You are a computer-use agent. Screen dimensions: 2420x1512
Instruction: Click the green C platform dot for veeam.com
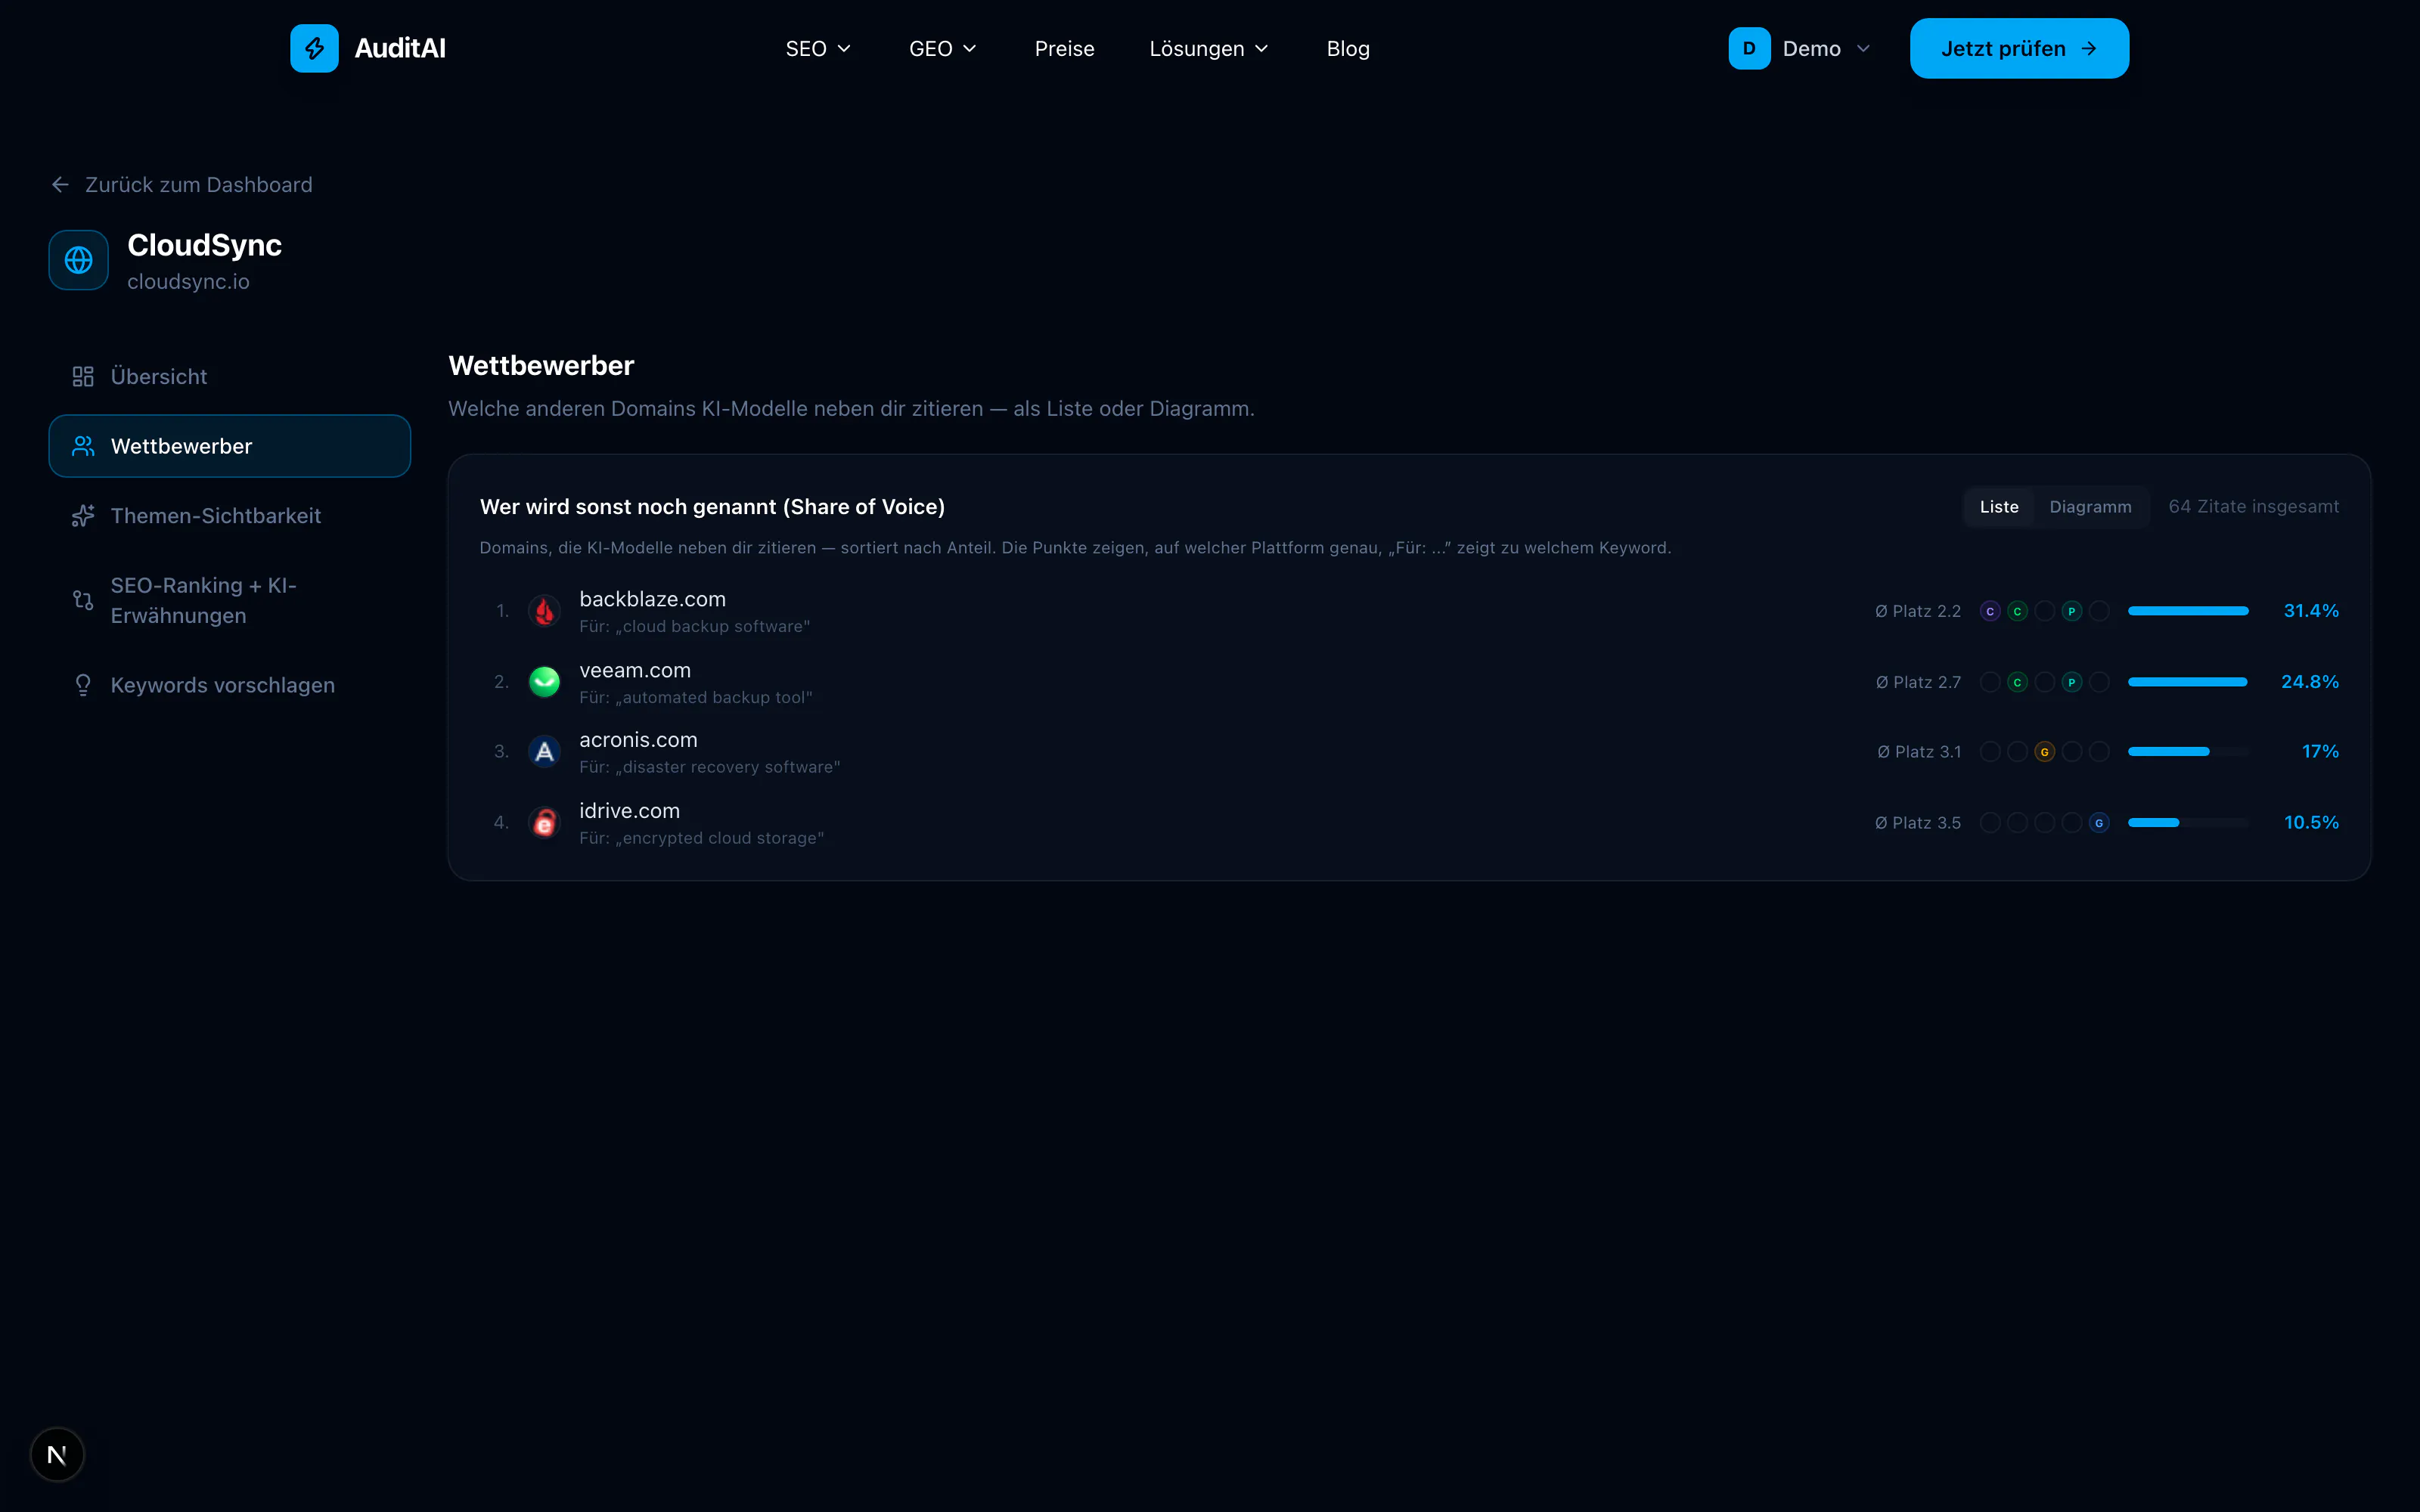pyautogui.click(x=2017, y=682)
